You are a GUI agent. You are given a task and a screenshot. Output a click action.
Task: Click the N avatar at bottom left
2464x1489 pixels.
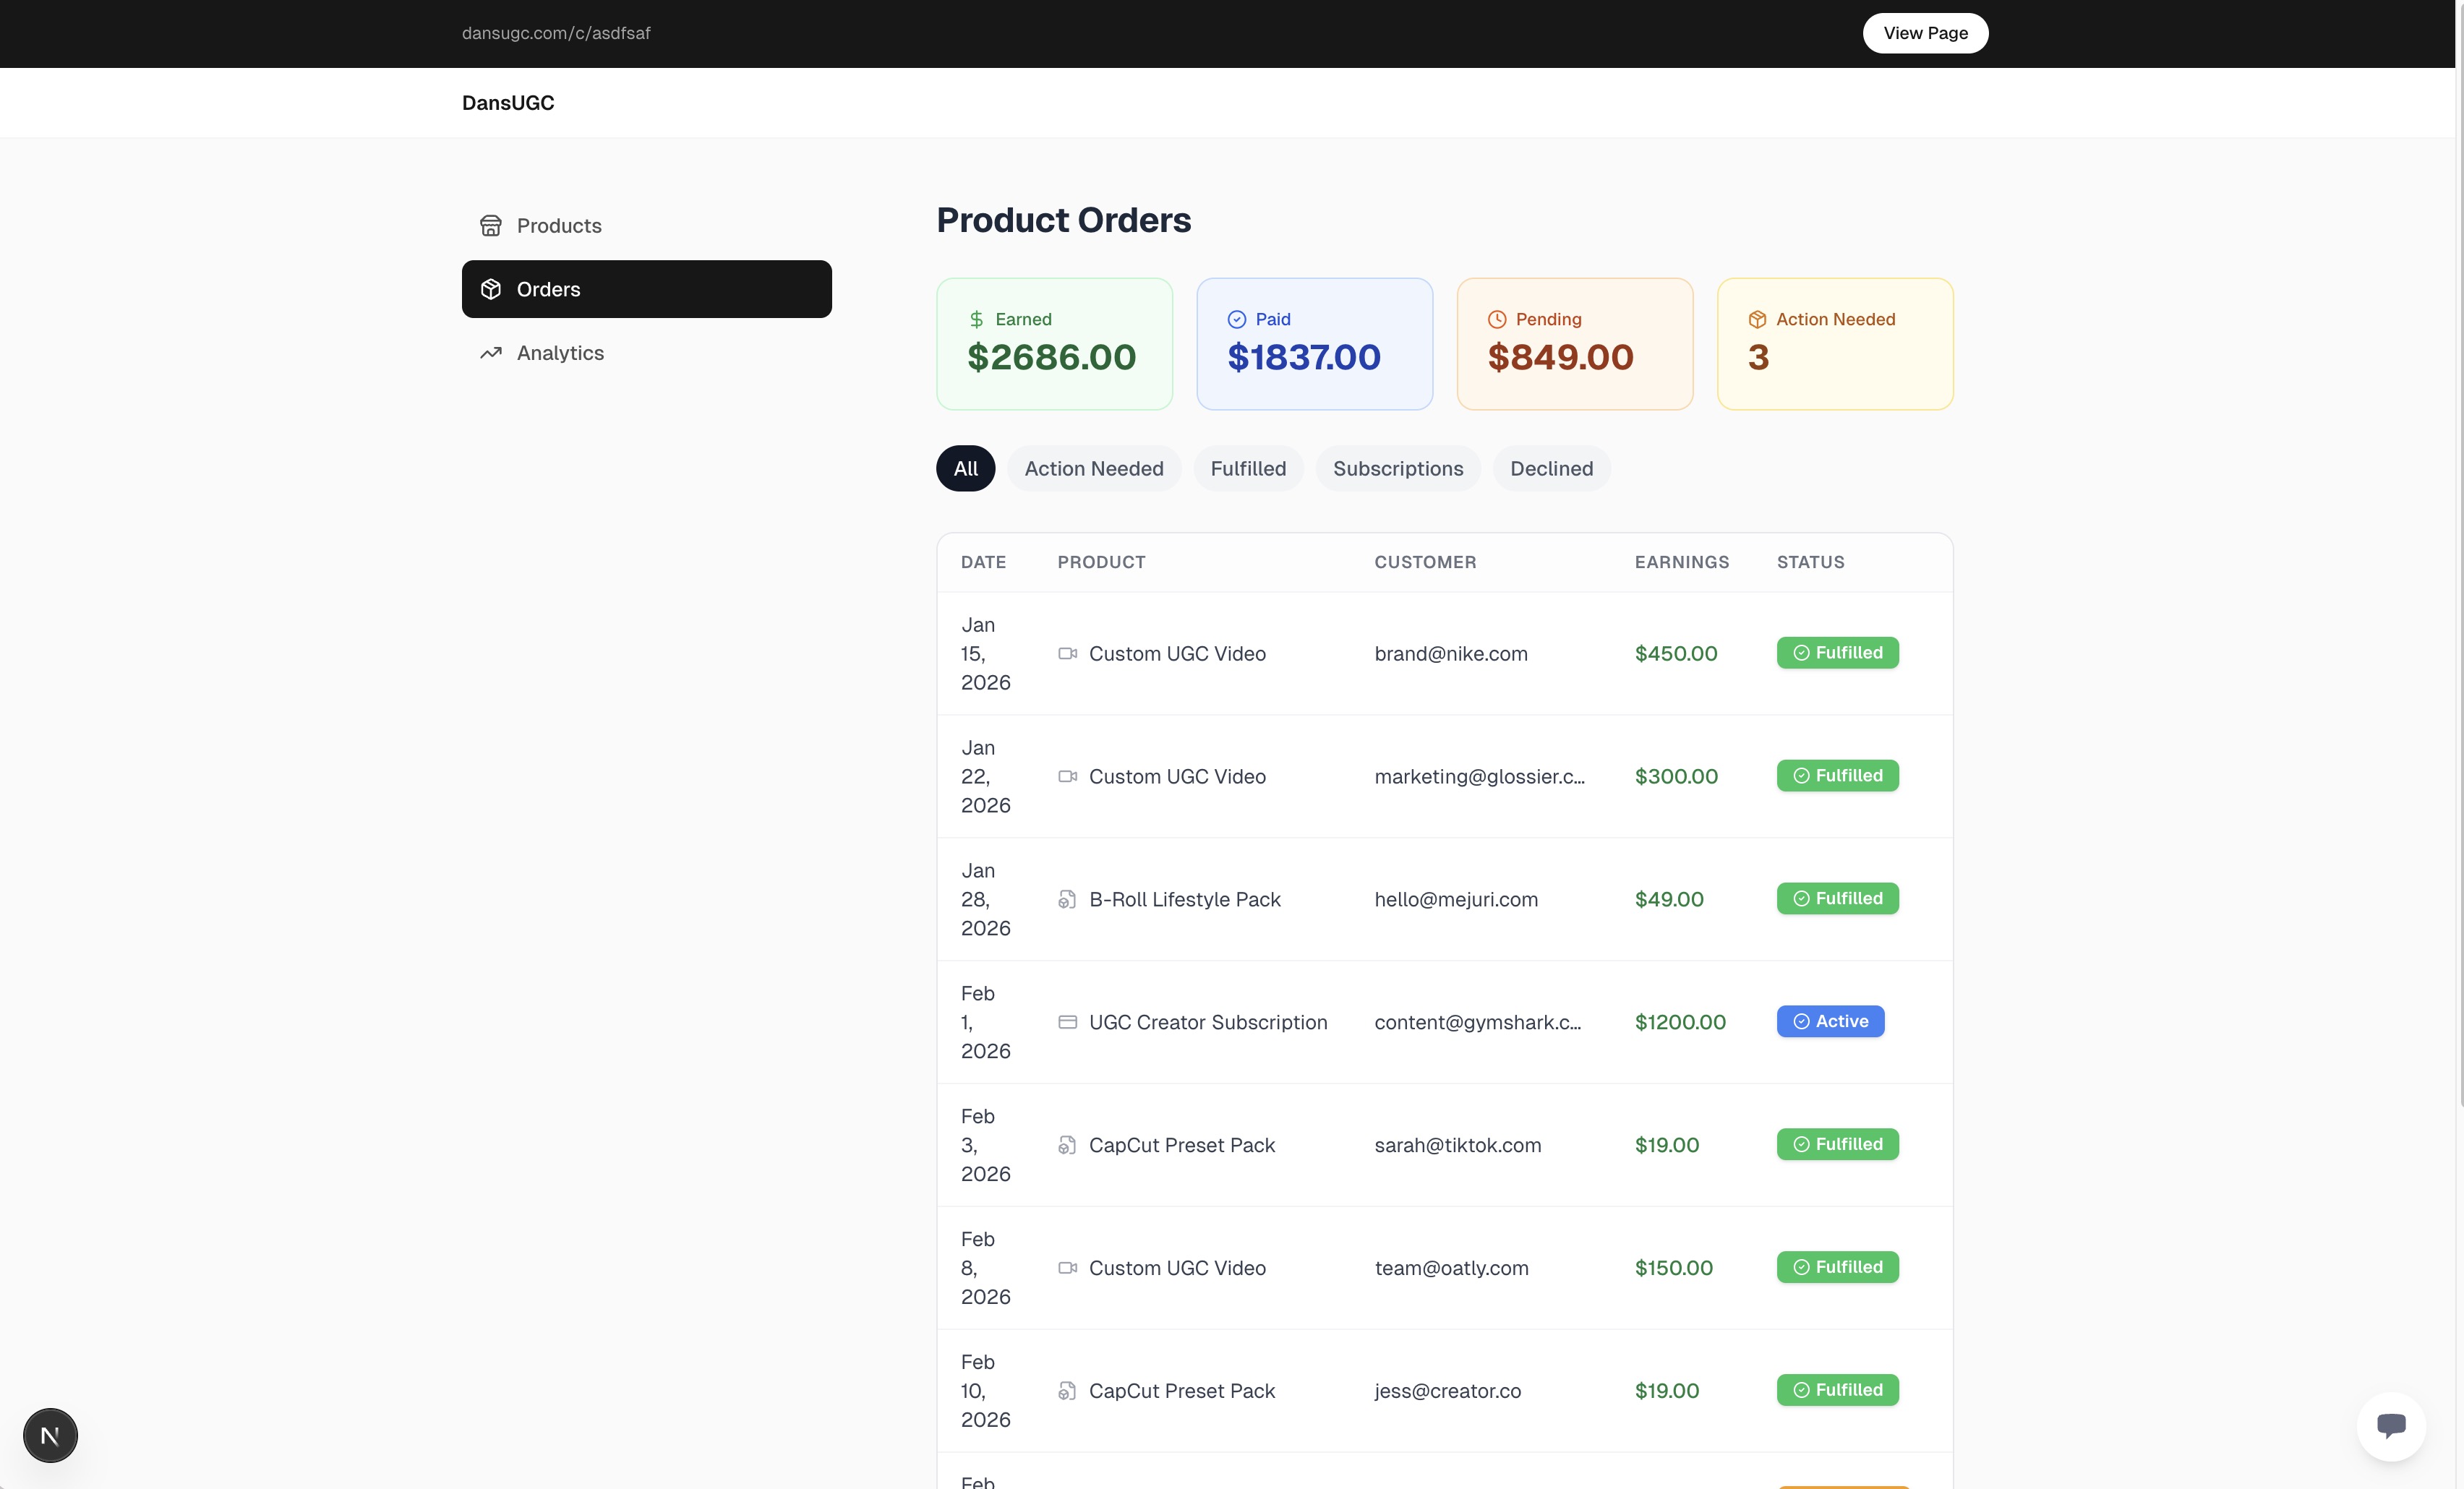coord(50,1435)
